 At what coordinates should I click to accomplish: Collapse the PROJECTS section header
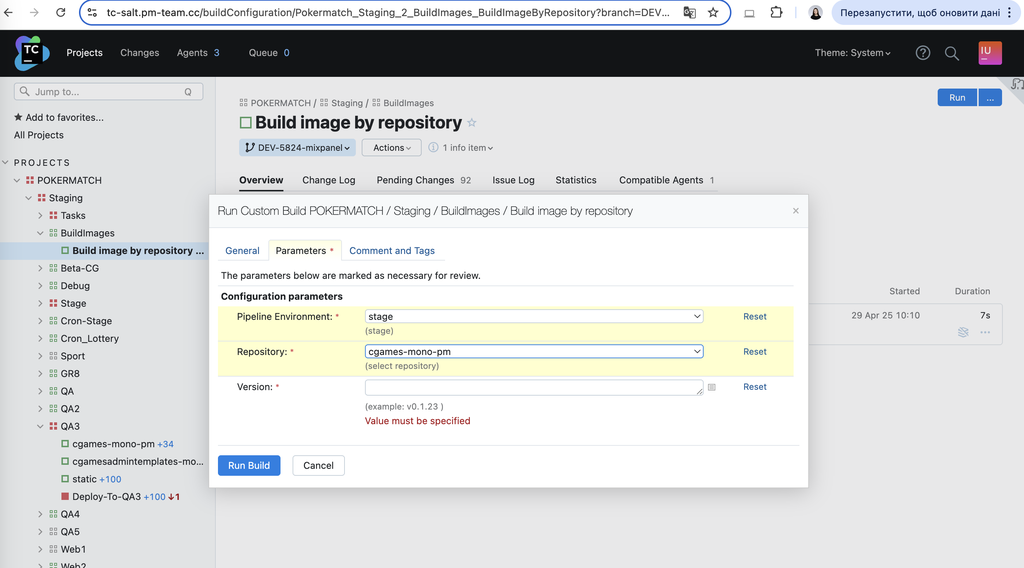pyautogui.click(x=5, y=163)
